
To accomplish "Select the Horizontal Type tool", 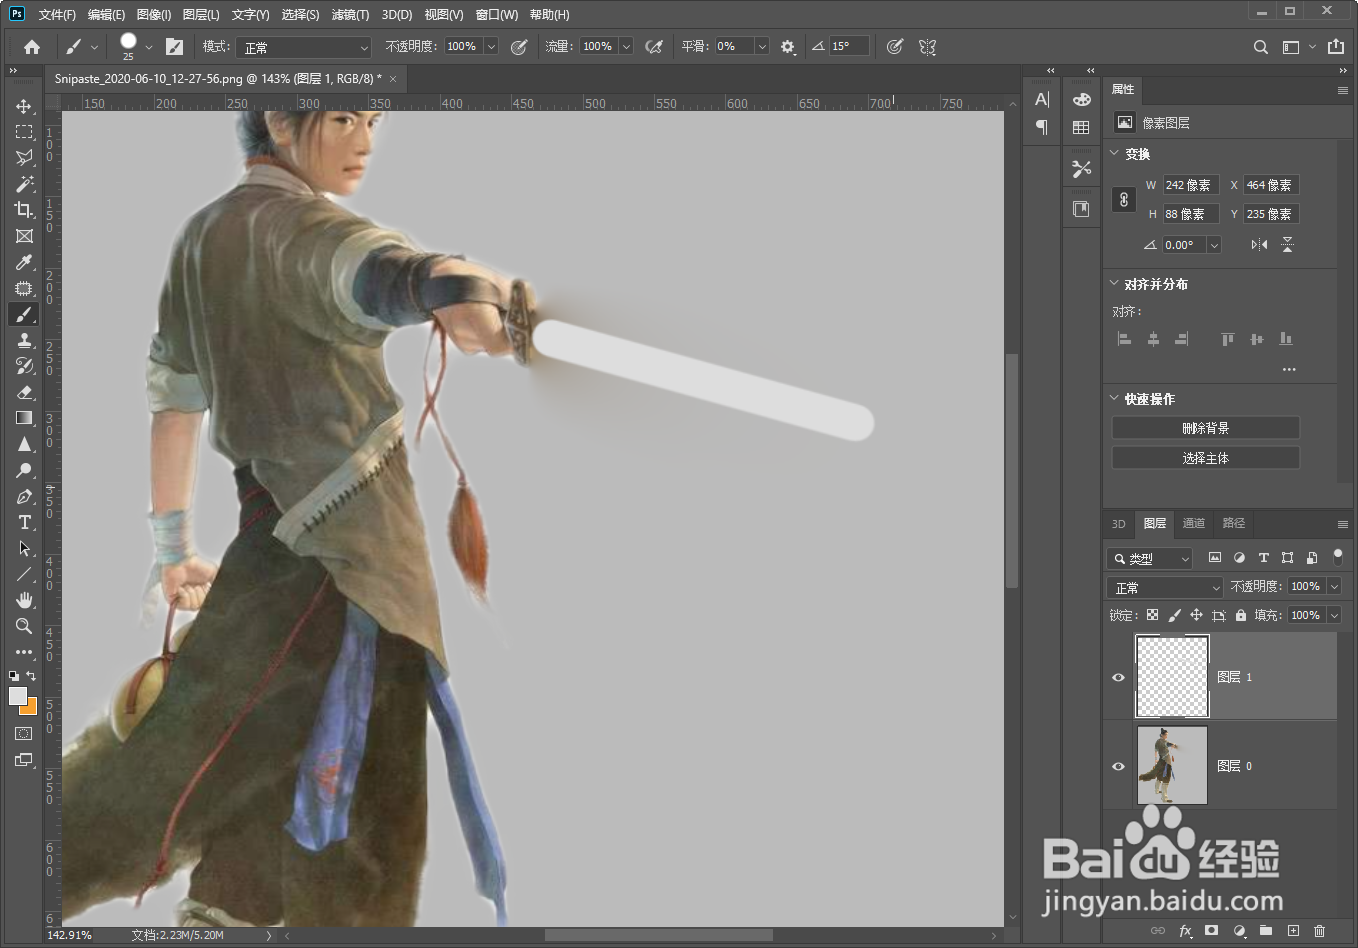I will [x=24, y=522].
